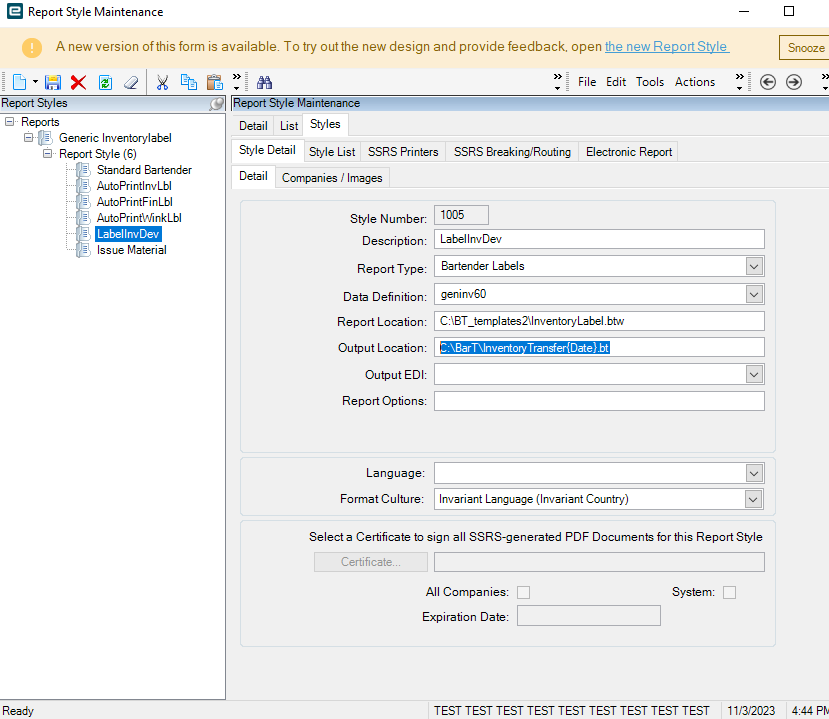This screenshot has width=829, height=719.
Task: Open the new Report Style link
Action: [666, 47]
